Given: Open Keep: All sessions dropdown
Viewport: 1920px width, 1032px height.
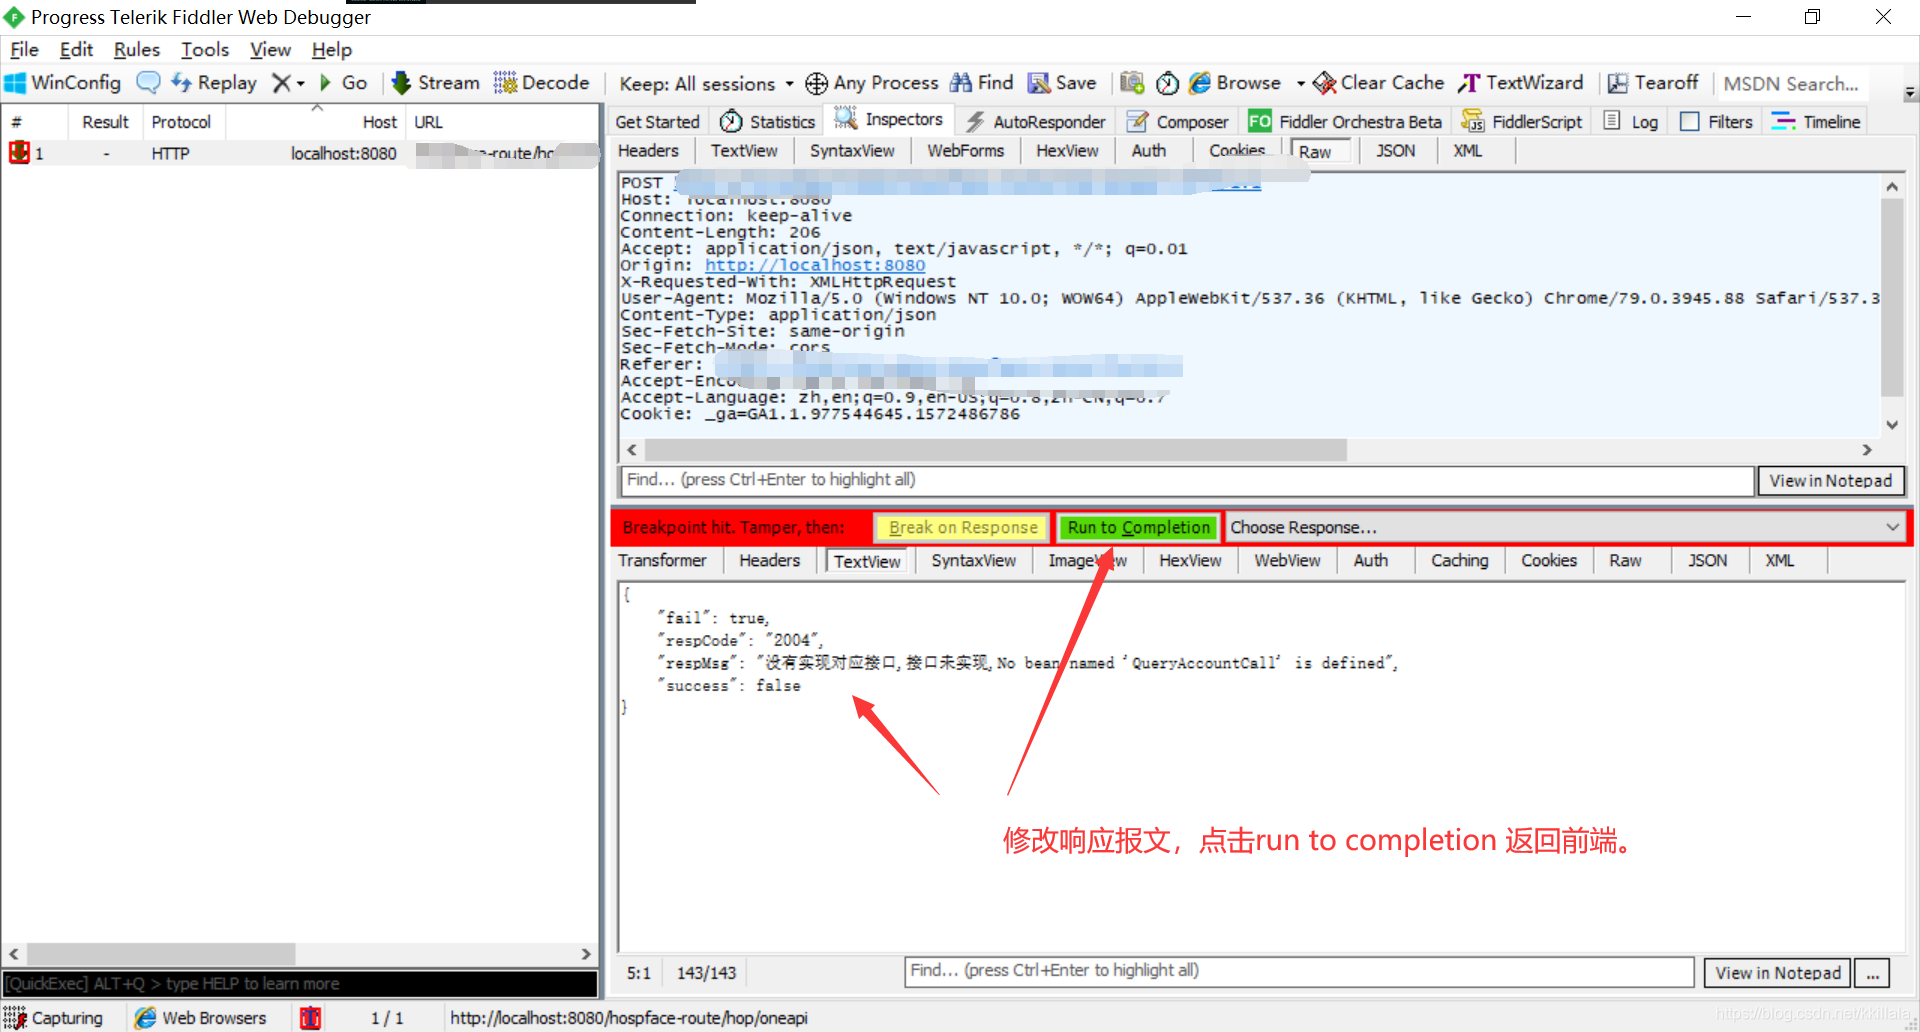Looking at the screenshot, I should point(706,84).
